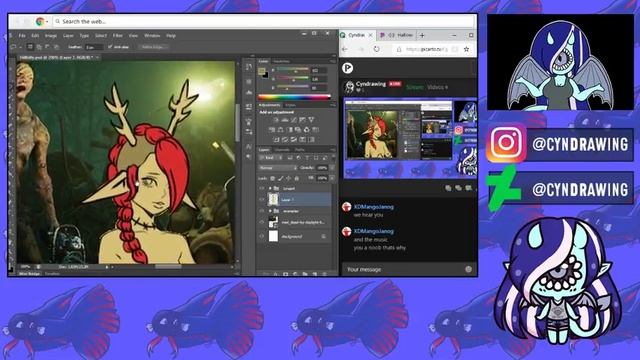Add a Photo Filter adjustment layer
The width and height of the screenshot is (640, 360).
(298, 130)
